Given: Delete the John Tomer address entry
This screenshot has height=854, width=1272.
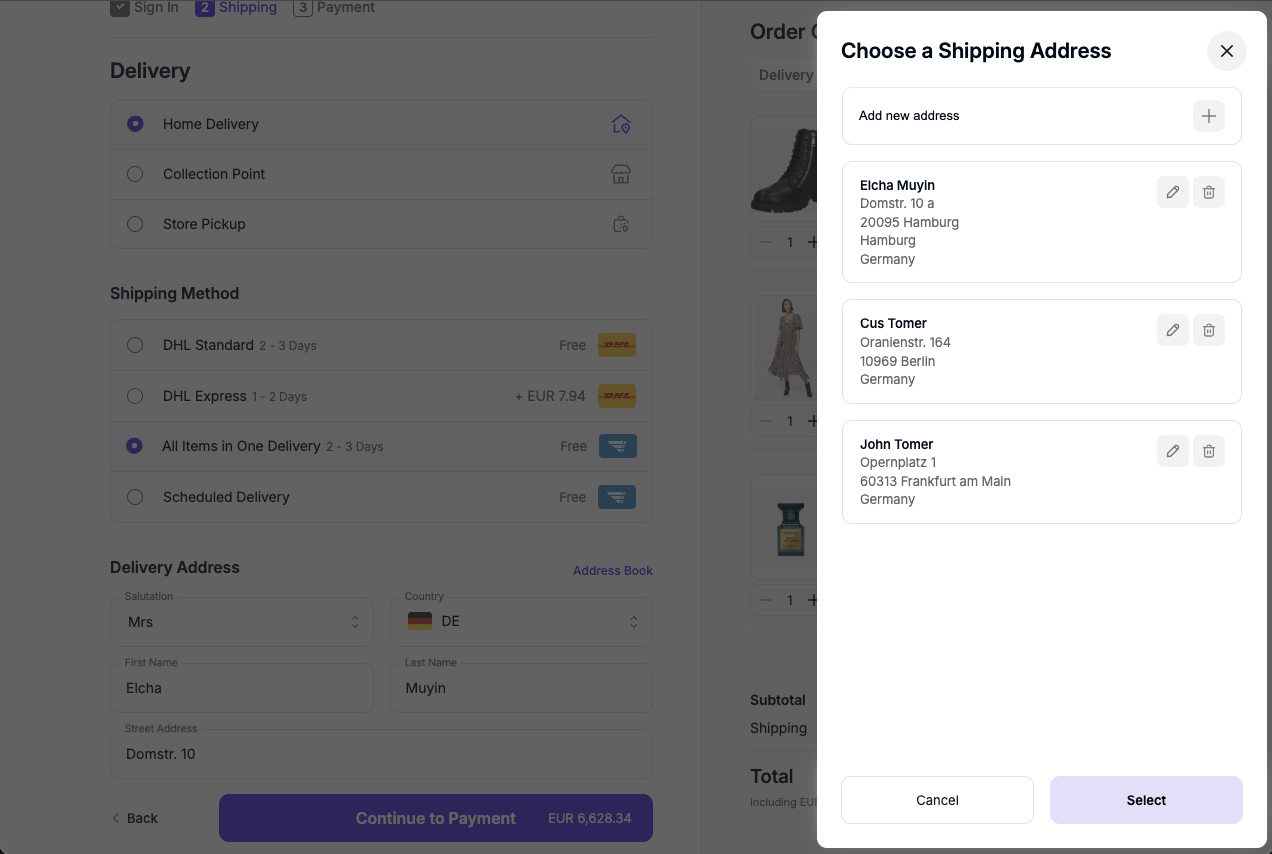Looking at the screenshot, I should pyautogui.click(x=1209, y=451).
